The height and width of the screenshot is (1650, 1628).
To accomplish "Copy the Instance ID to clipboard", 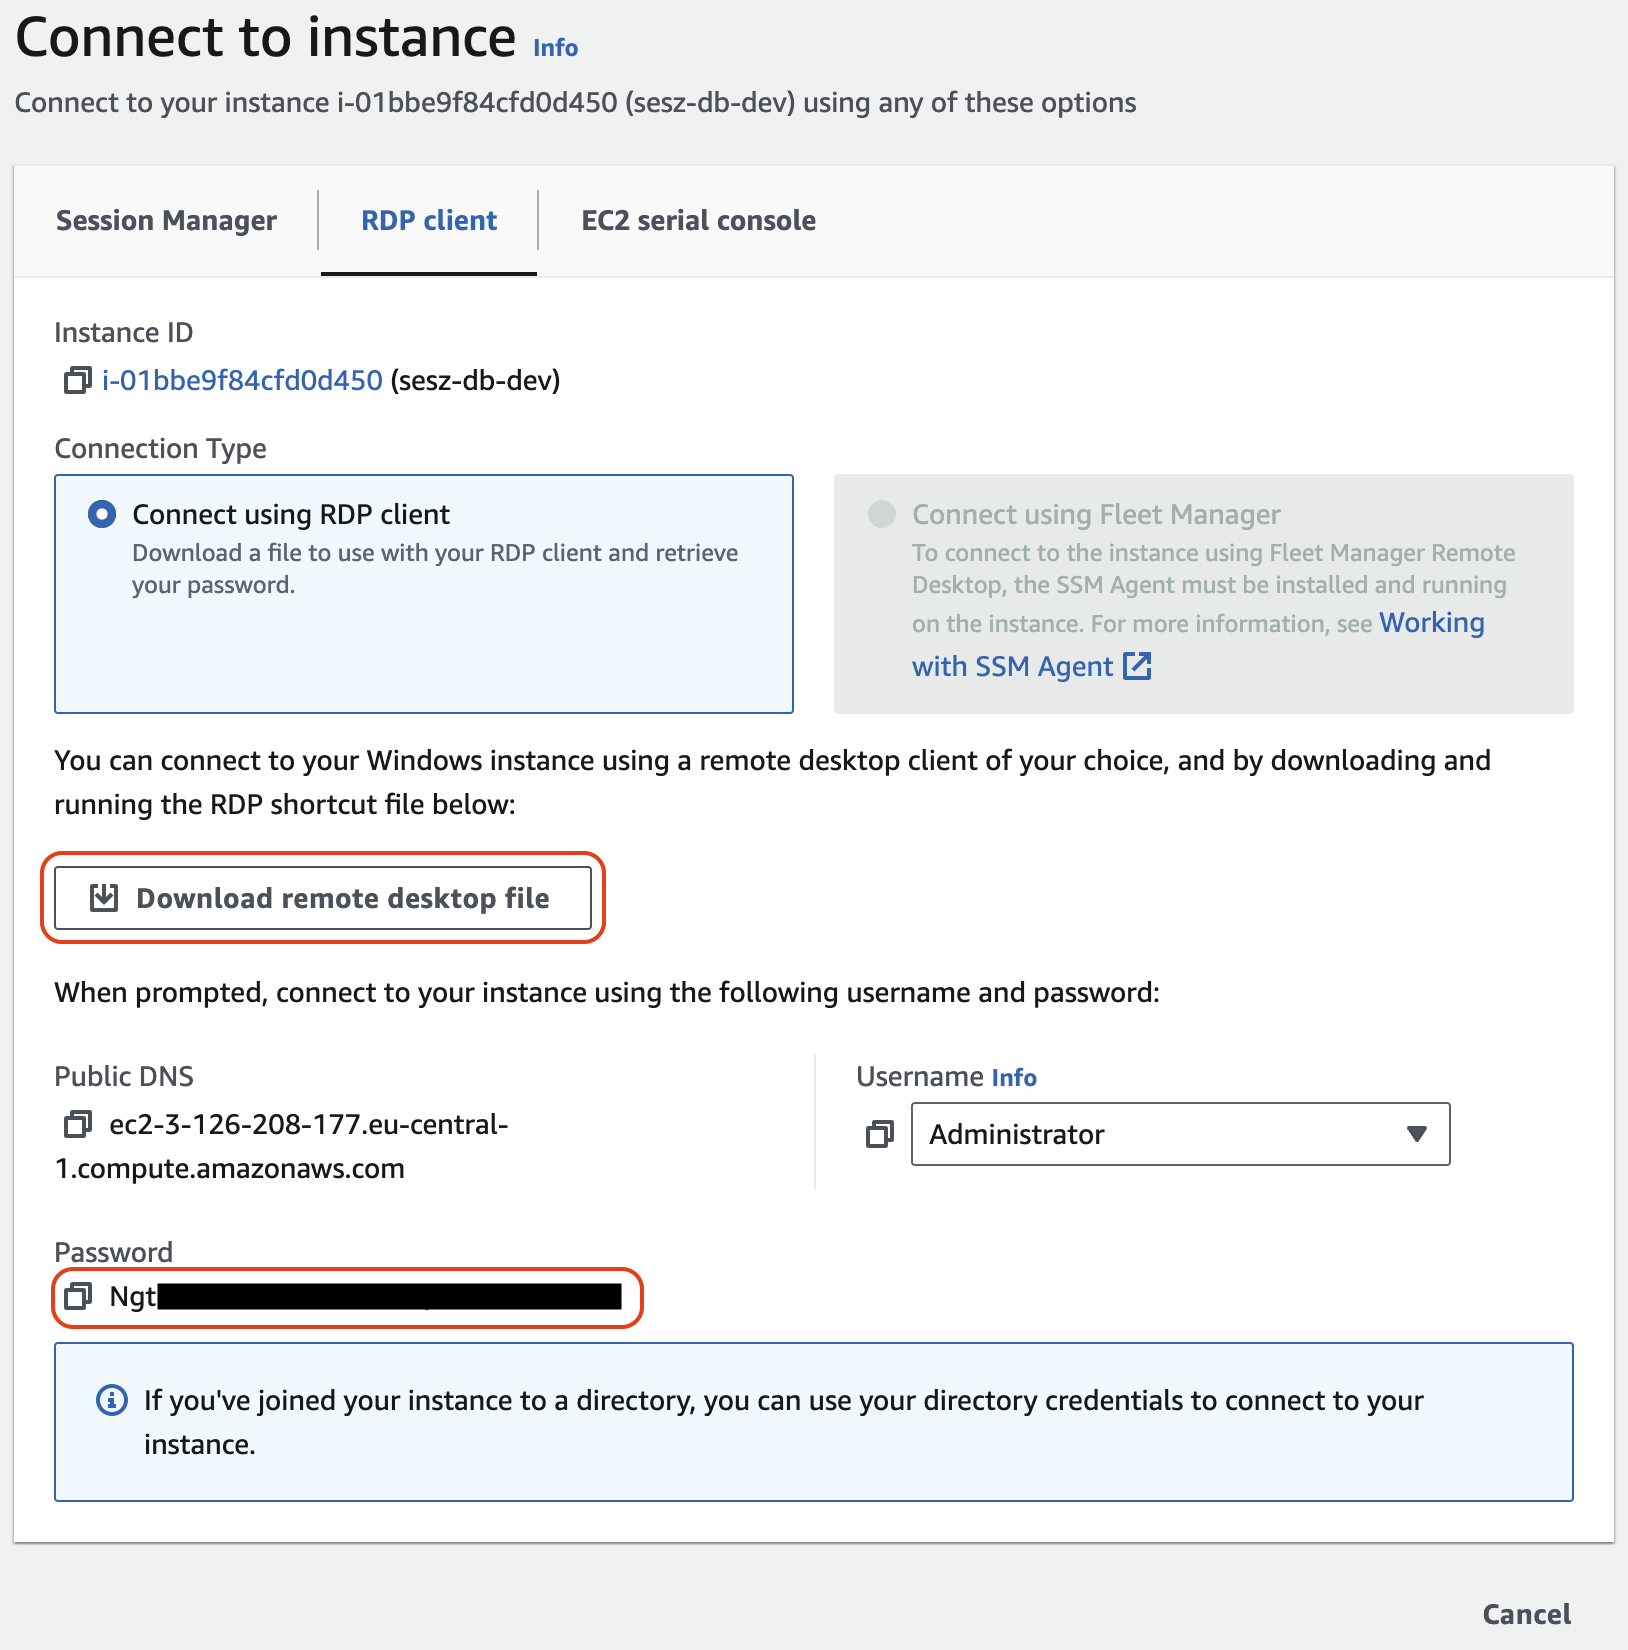I will [75, 380].
